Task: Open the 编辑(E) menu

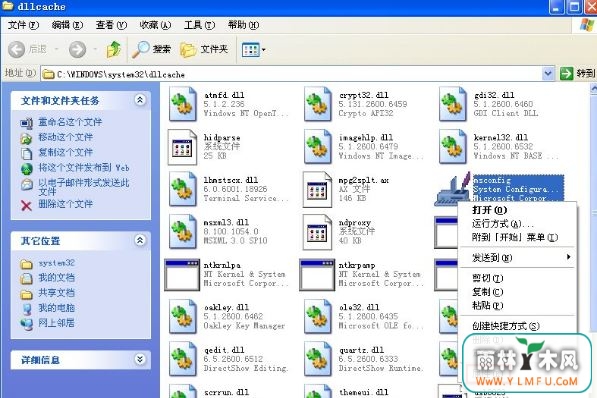Action: 67,25
